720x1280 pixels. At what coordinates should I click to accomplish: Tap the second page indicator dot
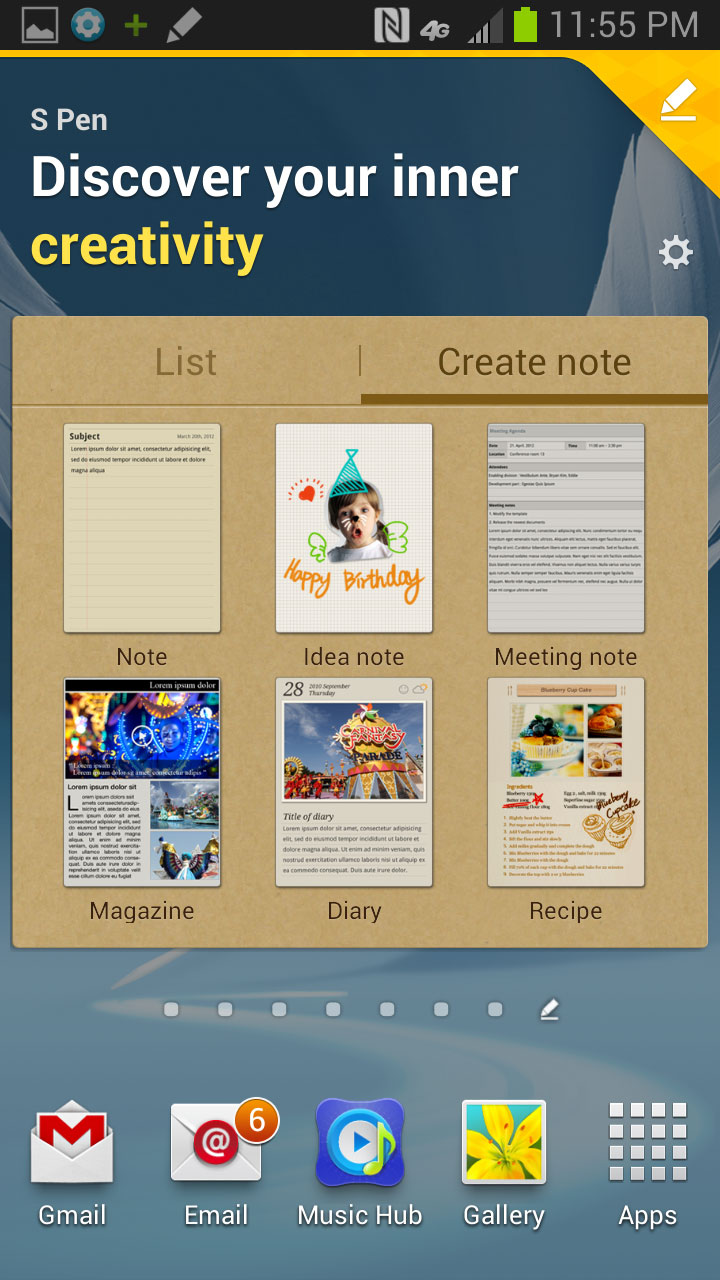click(x=225, y=1010)
